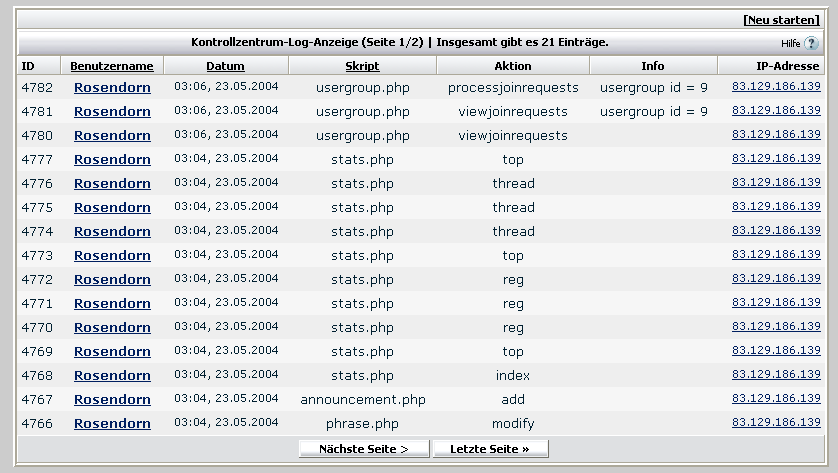Click IP address in row 4768
Viewport: 838px width, 473px height.
coord(776,375)
